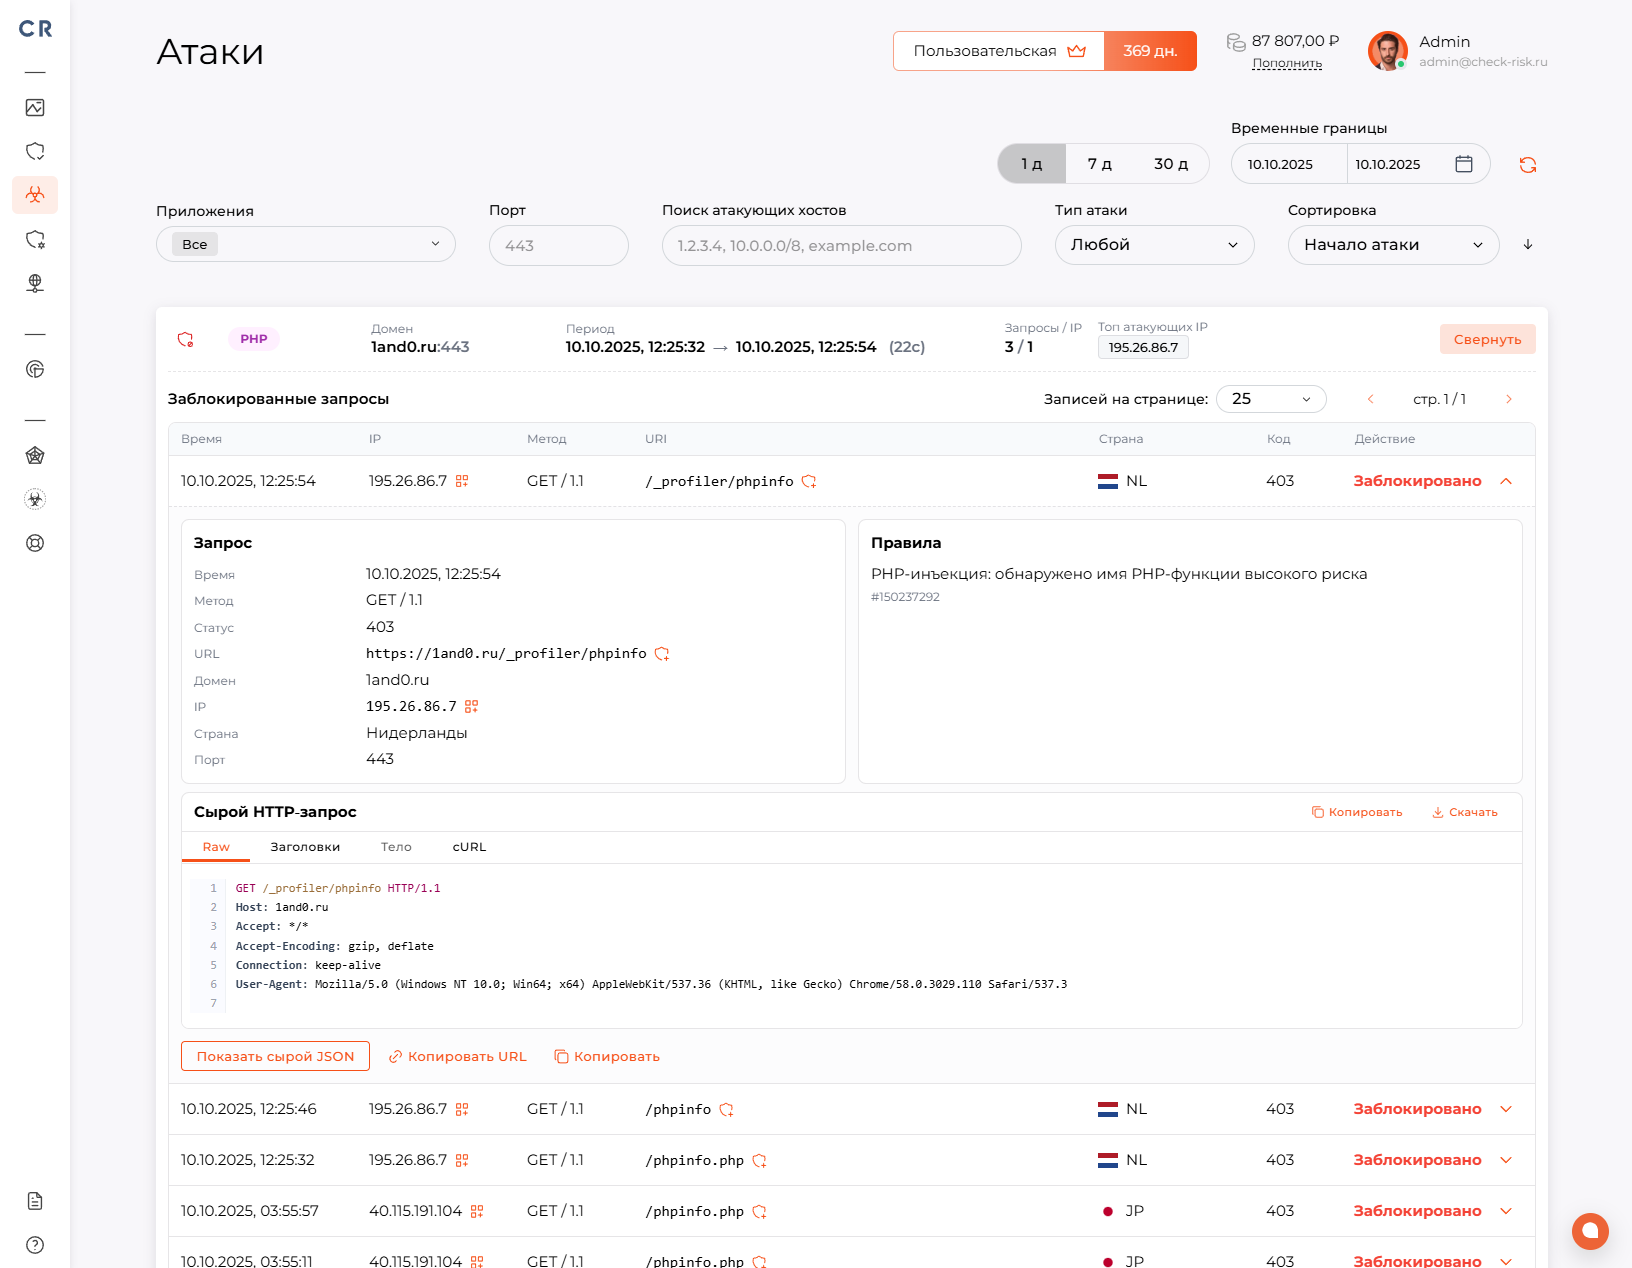Click the biohazard attacks icon in sidebar
Screen dimensions: 1632x1268
click(x=35, y=195)
